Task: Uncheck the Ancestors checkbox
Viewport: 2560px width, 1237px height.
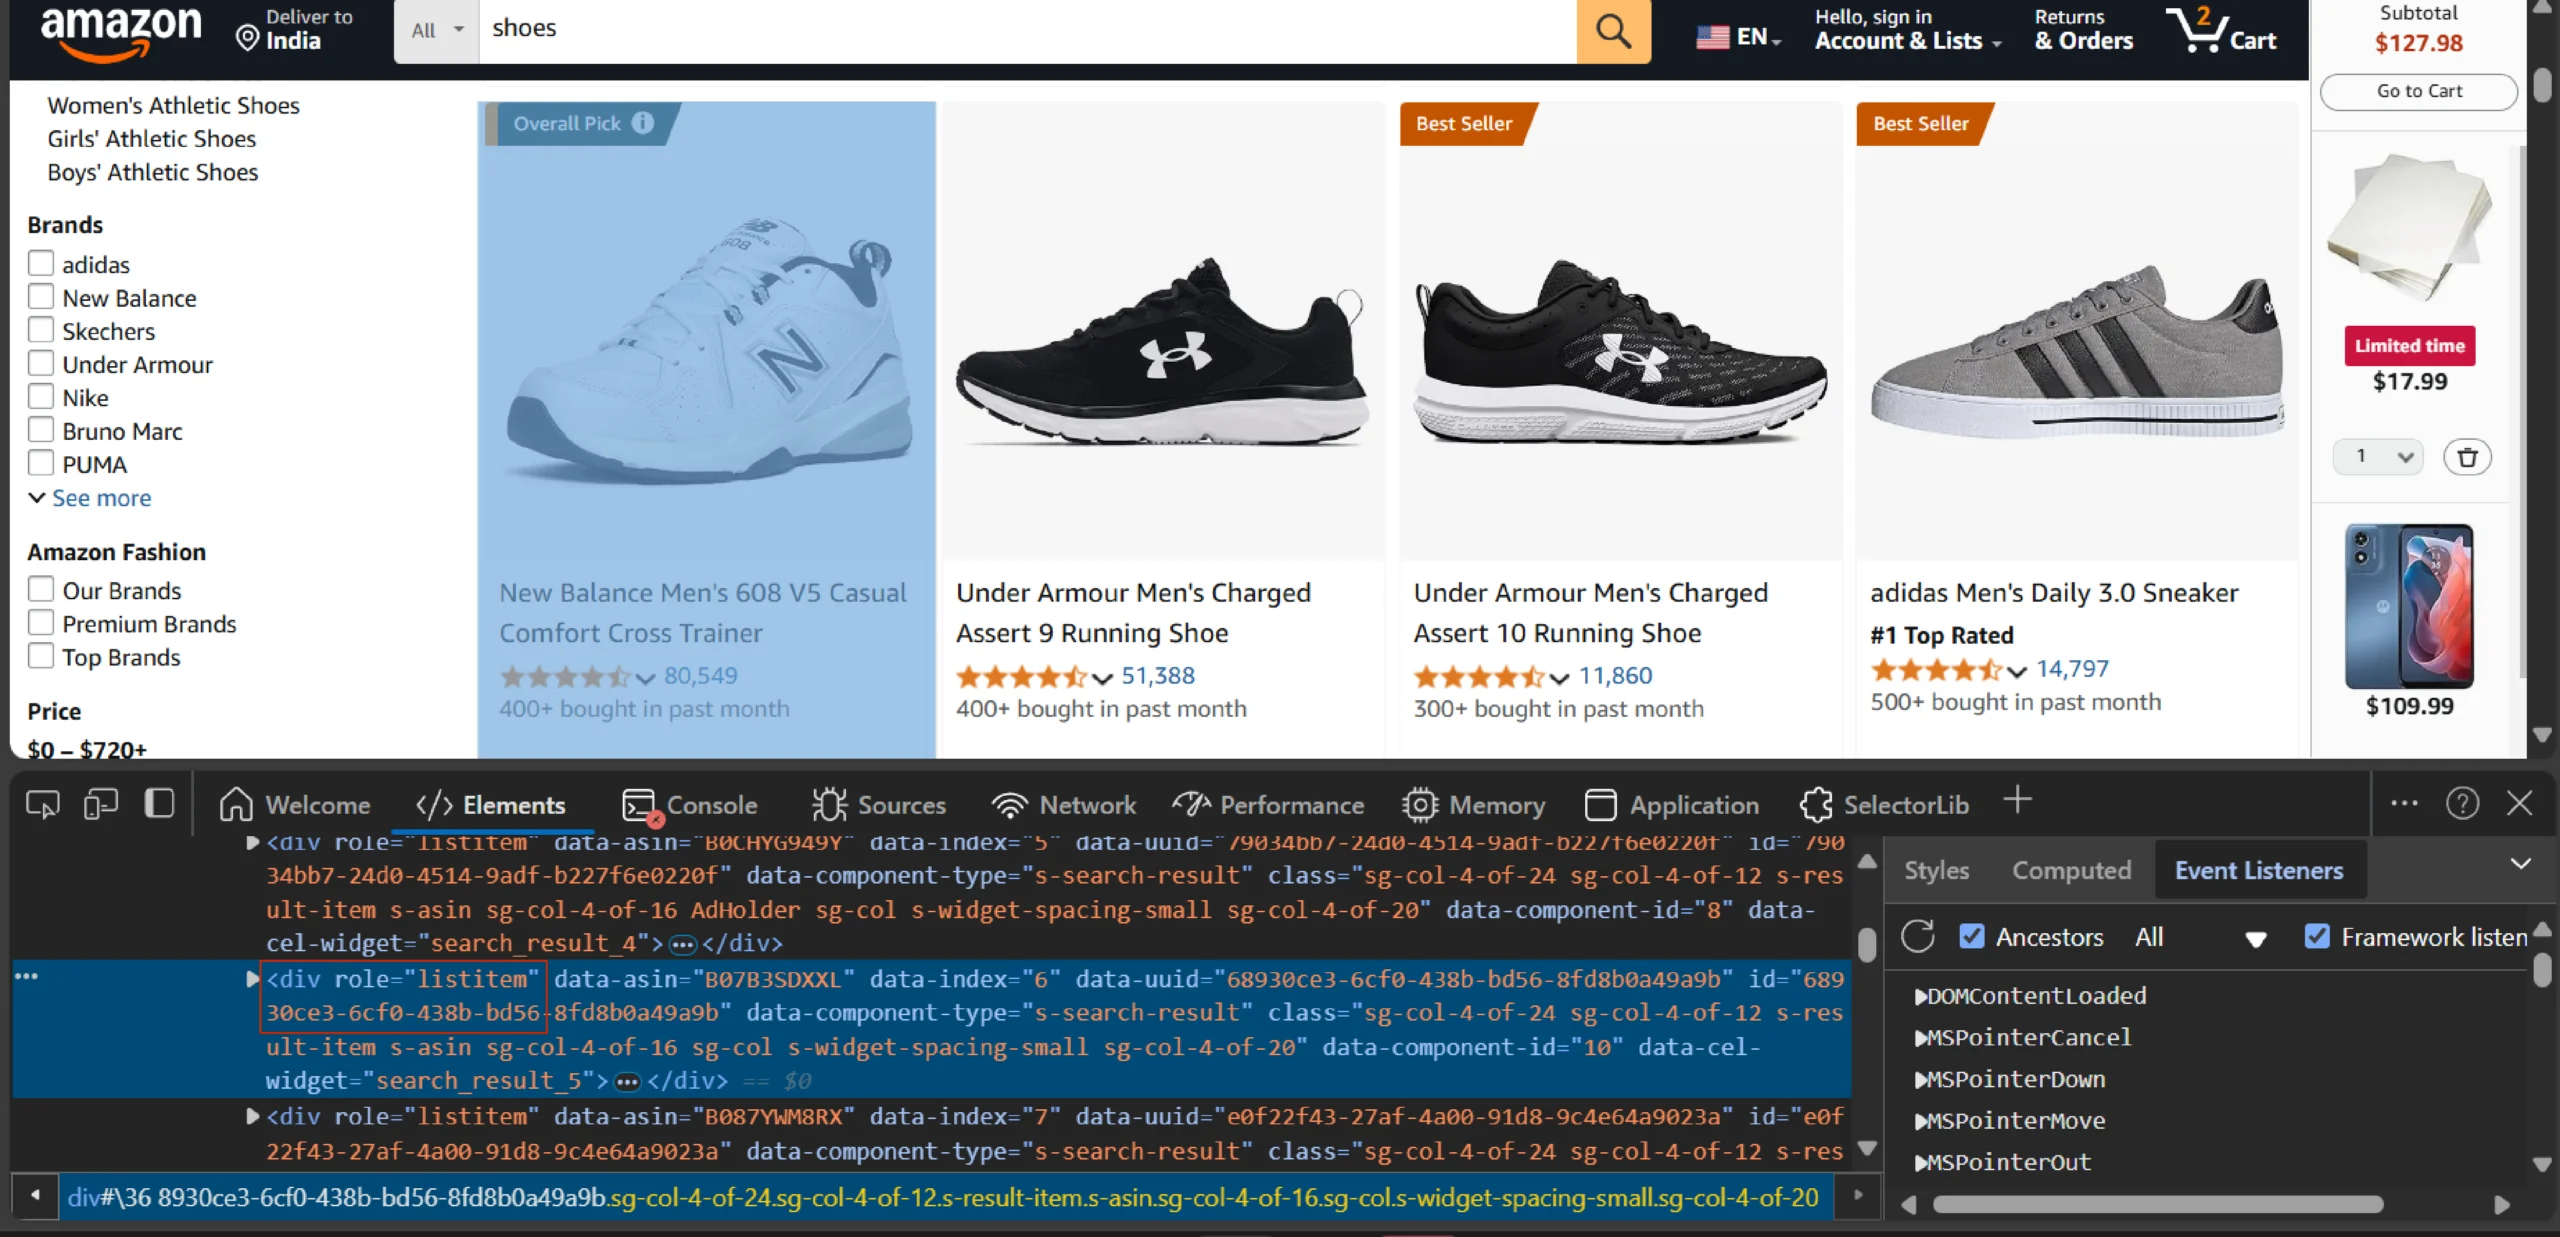Action: pyautogui.click(x=1972, y=936)
